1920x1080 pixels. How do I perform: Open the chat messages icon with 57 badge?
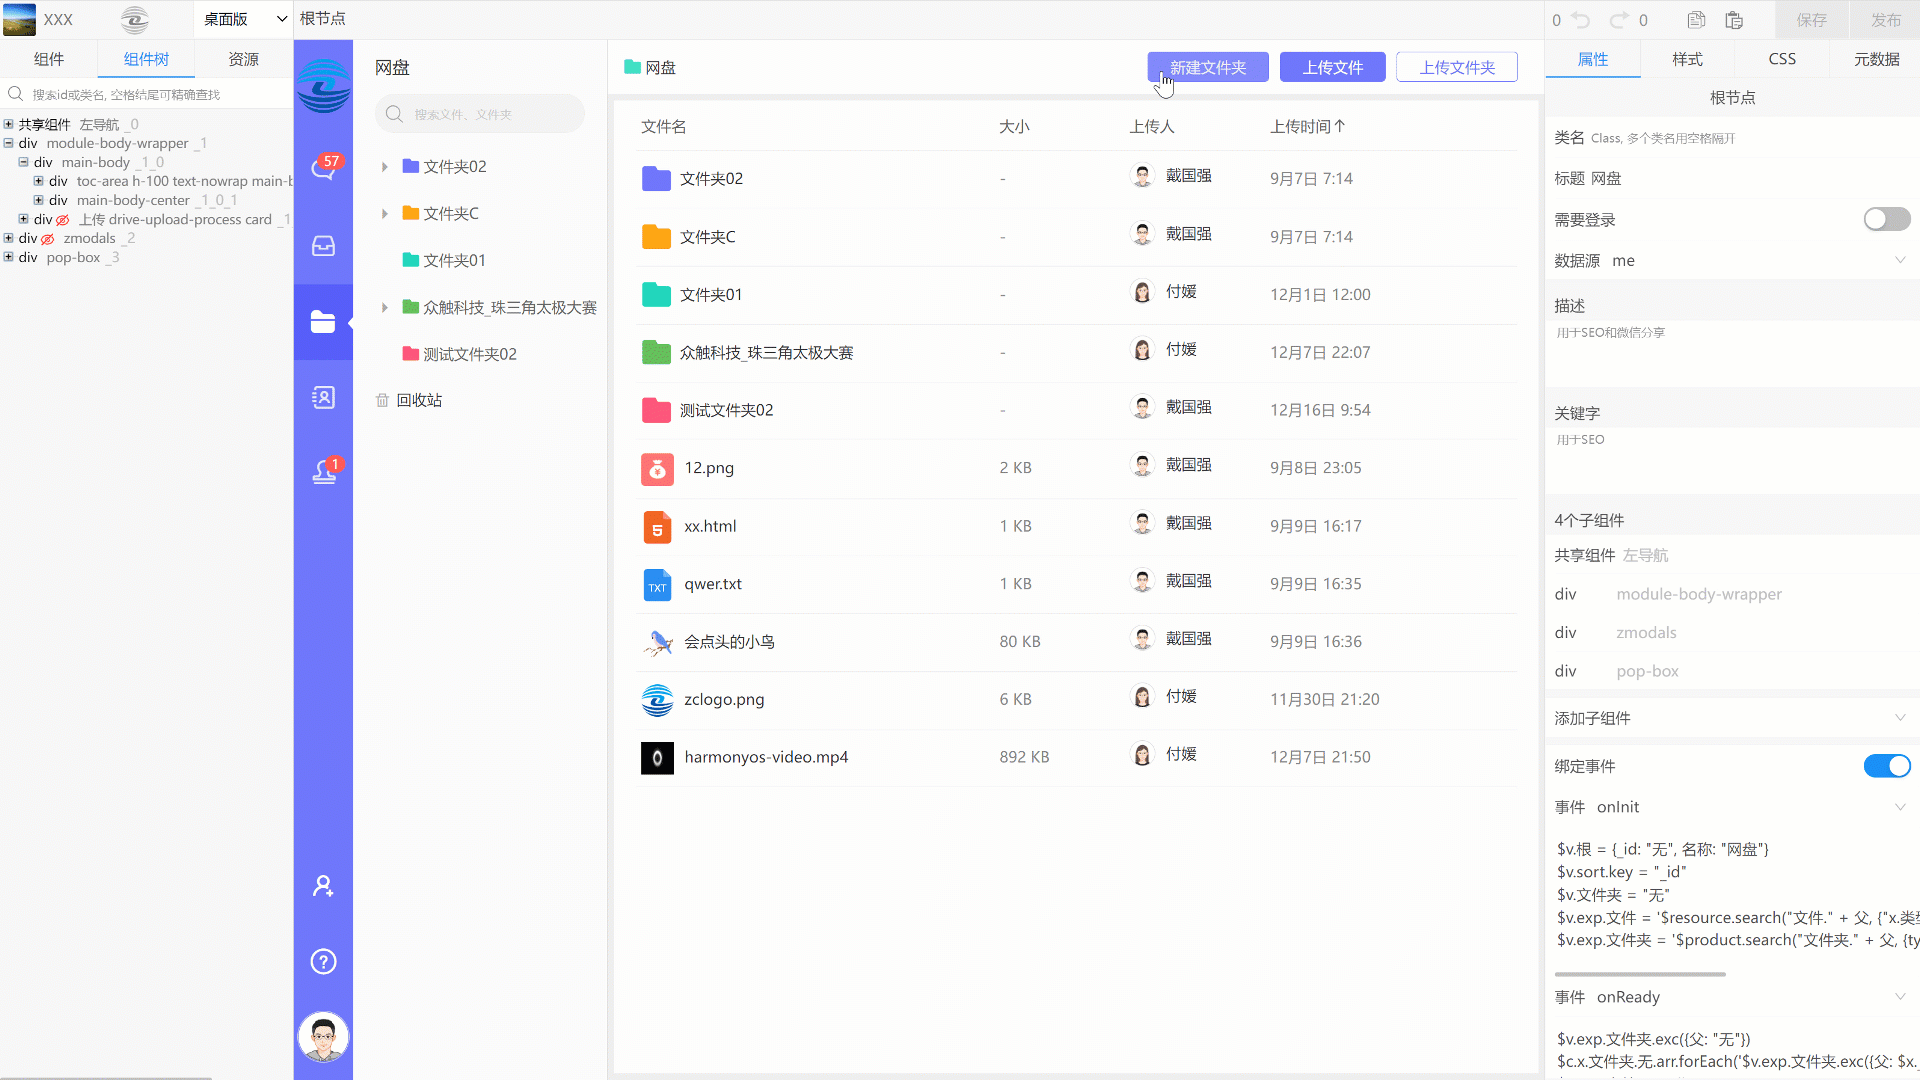pos(323,169)
